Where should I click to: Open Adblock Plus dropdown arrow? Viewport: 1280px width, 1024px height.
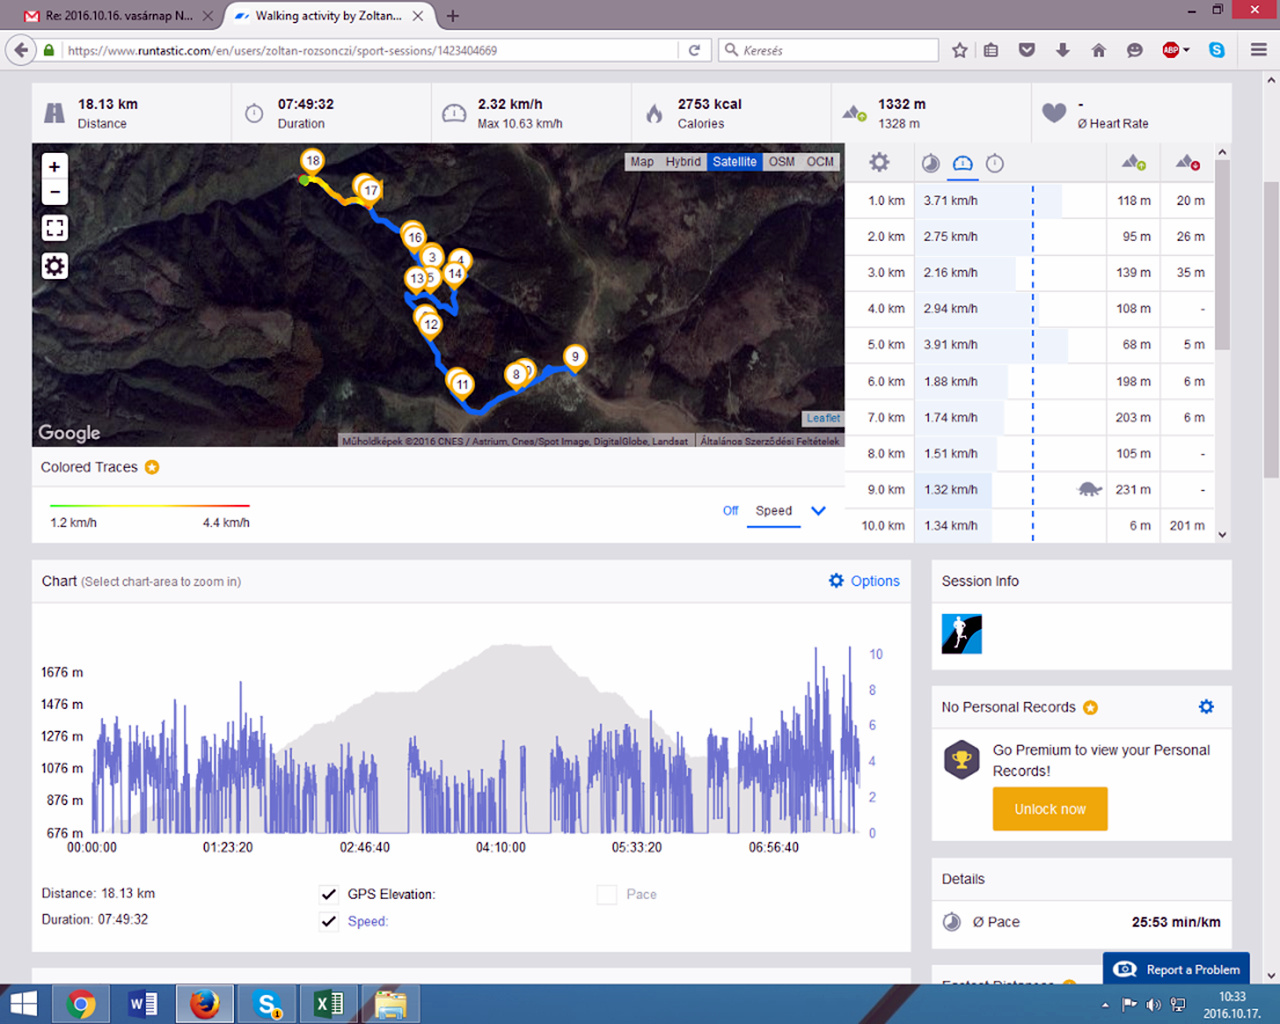click(1187, 50)
